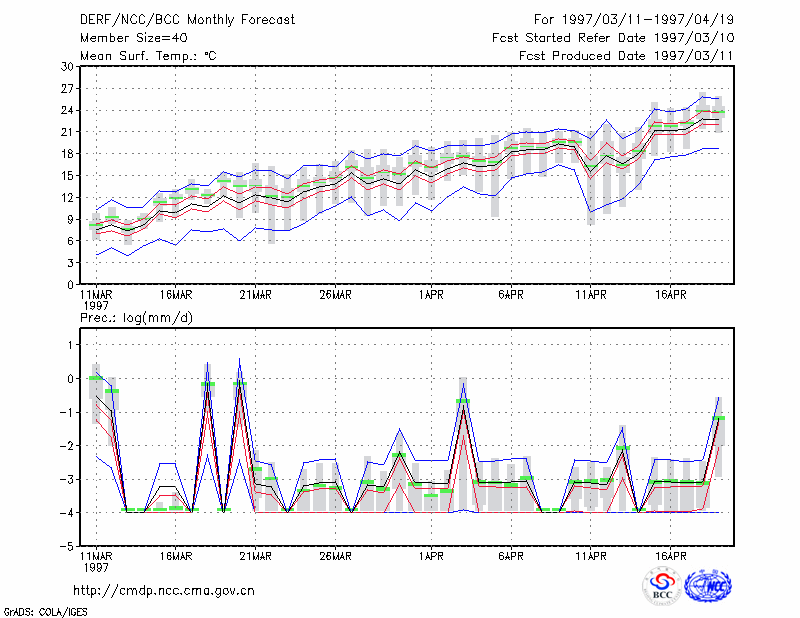Select the 1APR tick on temperature chart
Image resolution: width=800 pixels, height=618 pixels.
coord(431,295)
